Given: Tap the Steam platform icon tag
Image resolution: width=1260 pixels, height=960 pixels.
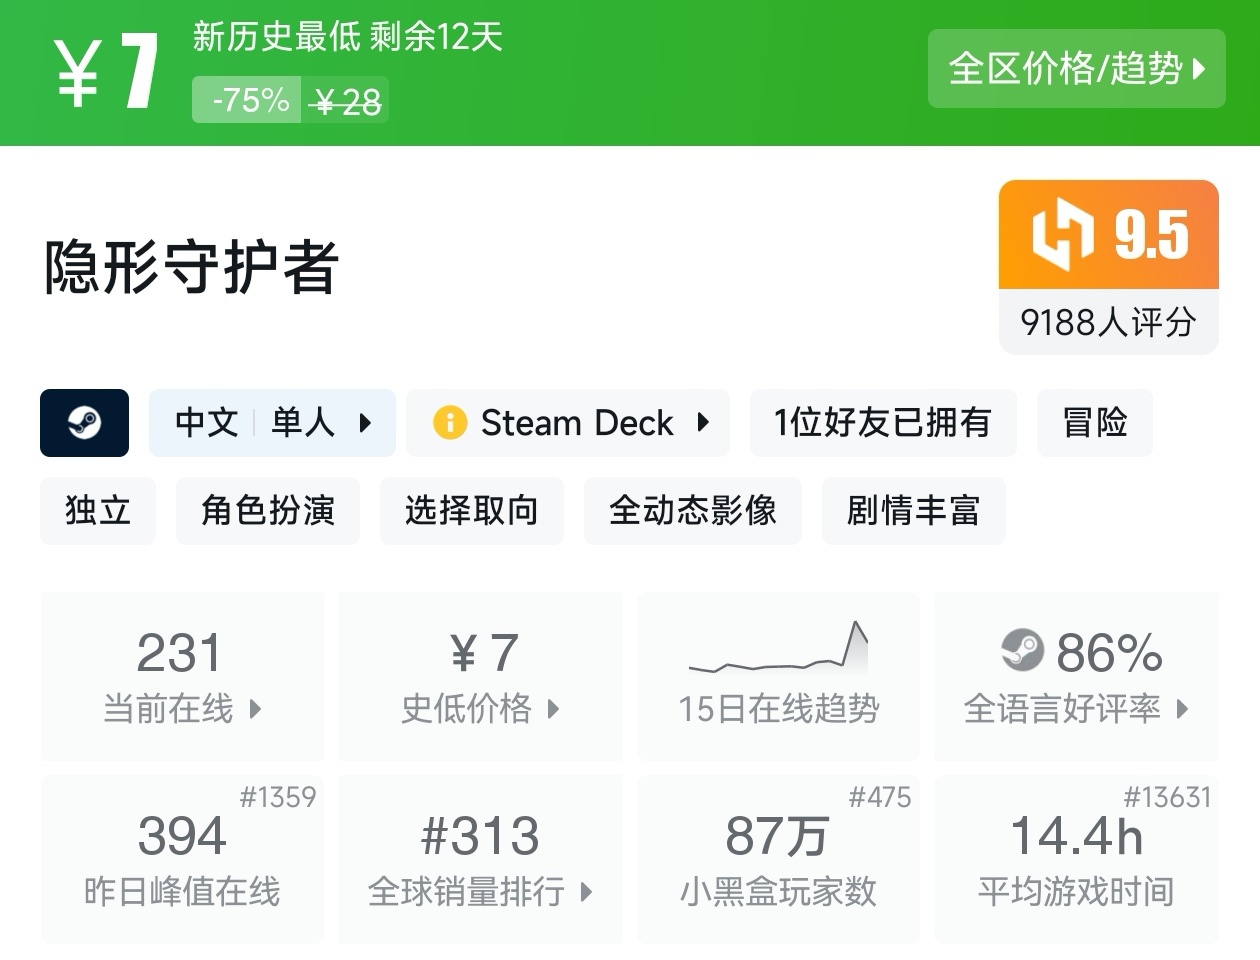Looking at the screenshot, I should 84,423.
